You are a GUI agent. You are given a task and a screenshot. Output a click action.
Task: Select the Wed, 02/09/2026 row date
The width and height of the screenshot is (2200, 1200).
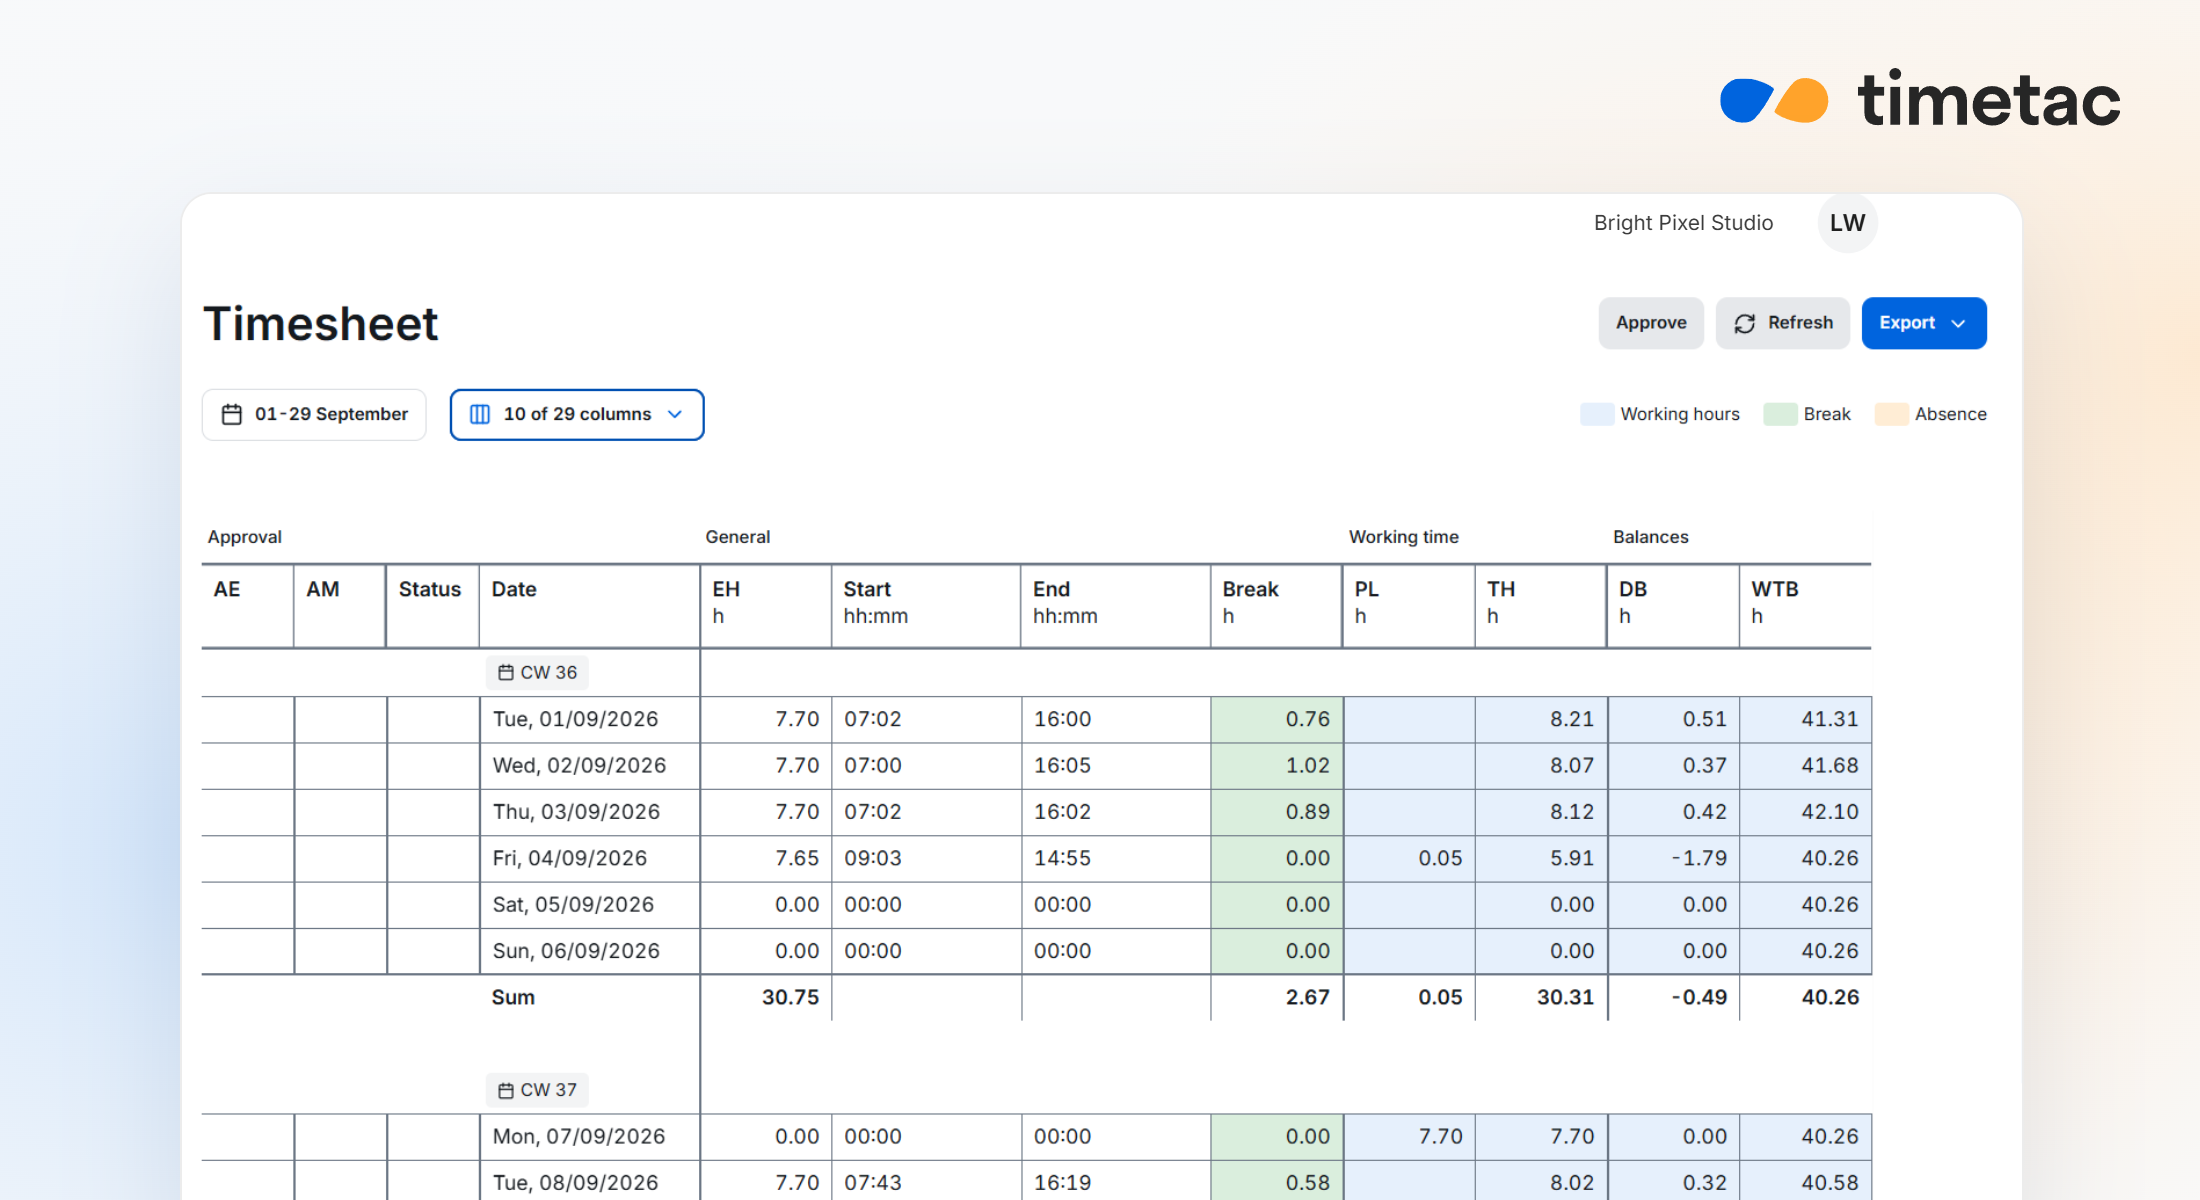click(580, 765)
